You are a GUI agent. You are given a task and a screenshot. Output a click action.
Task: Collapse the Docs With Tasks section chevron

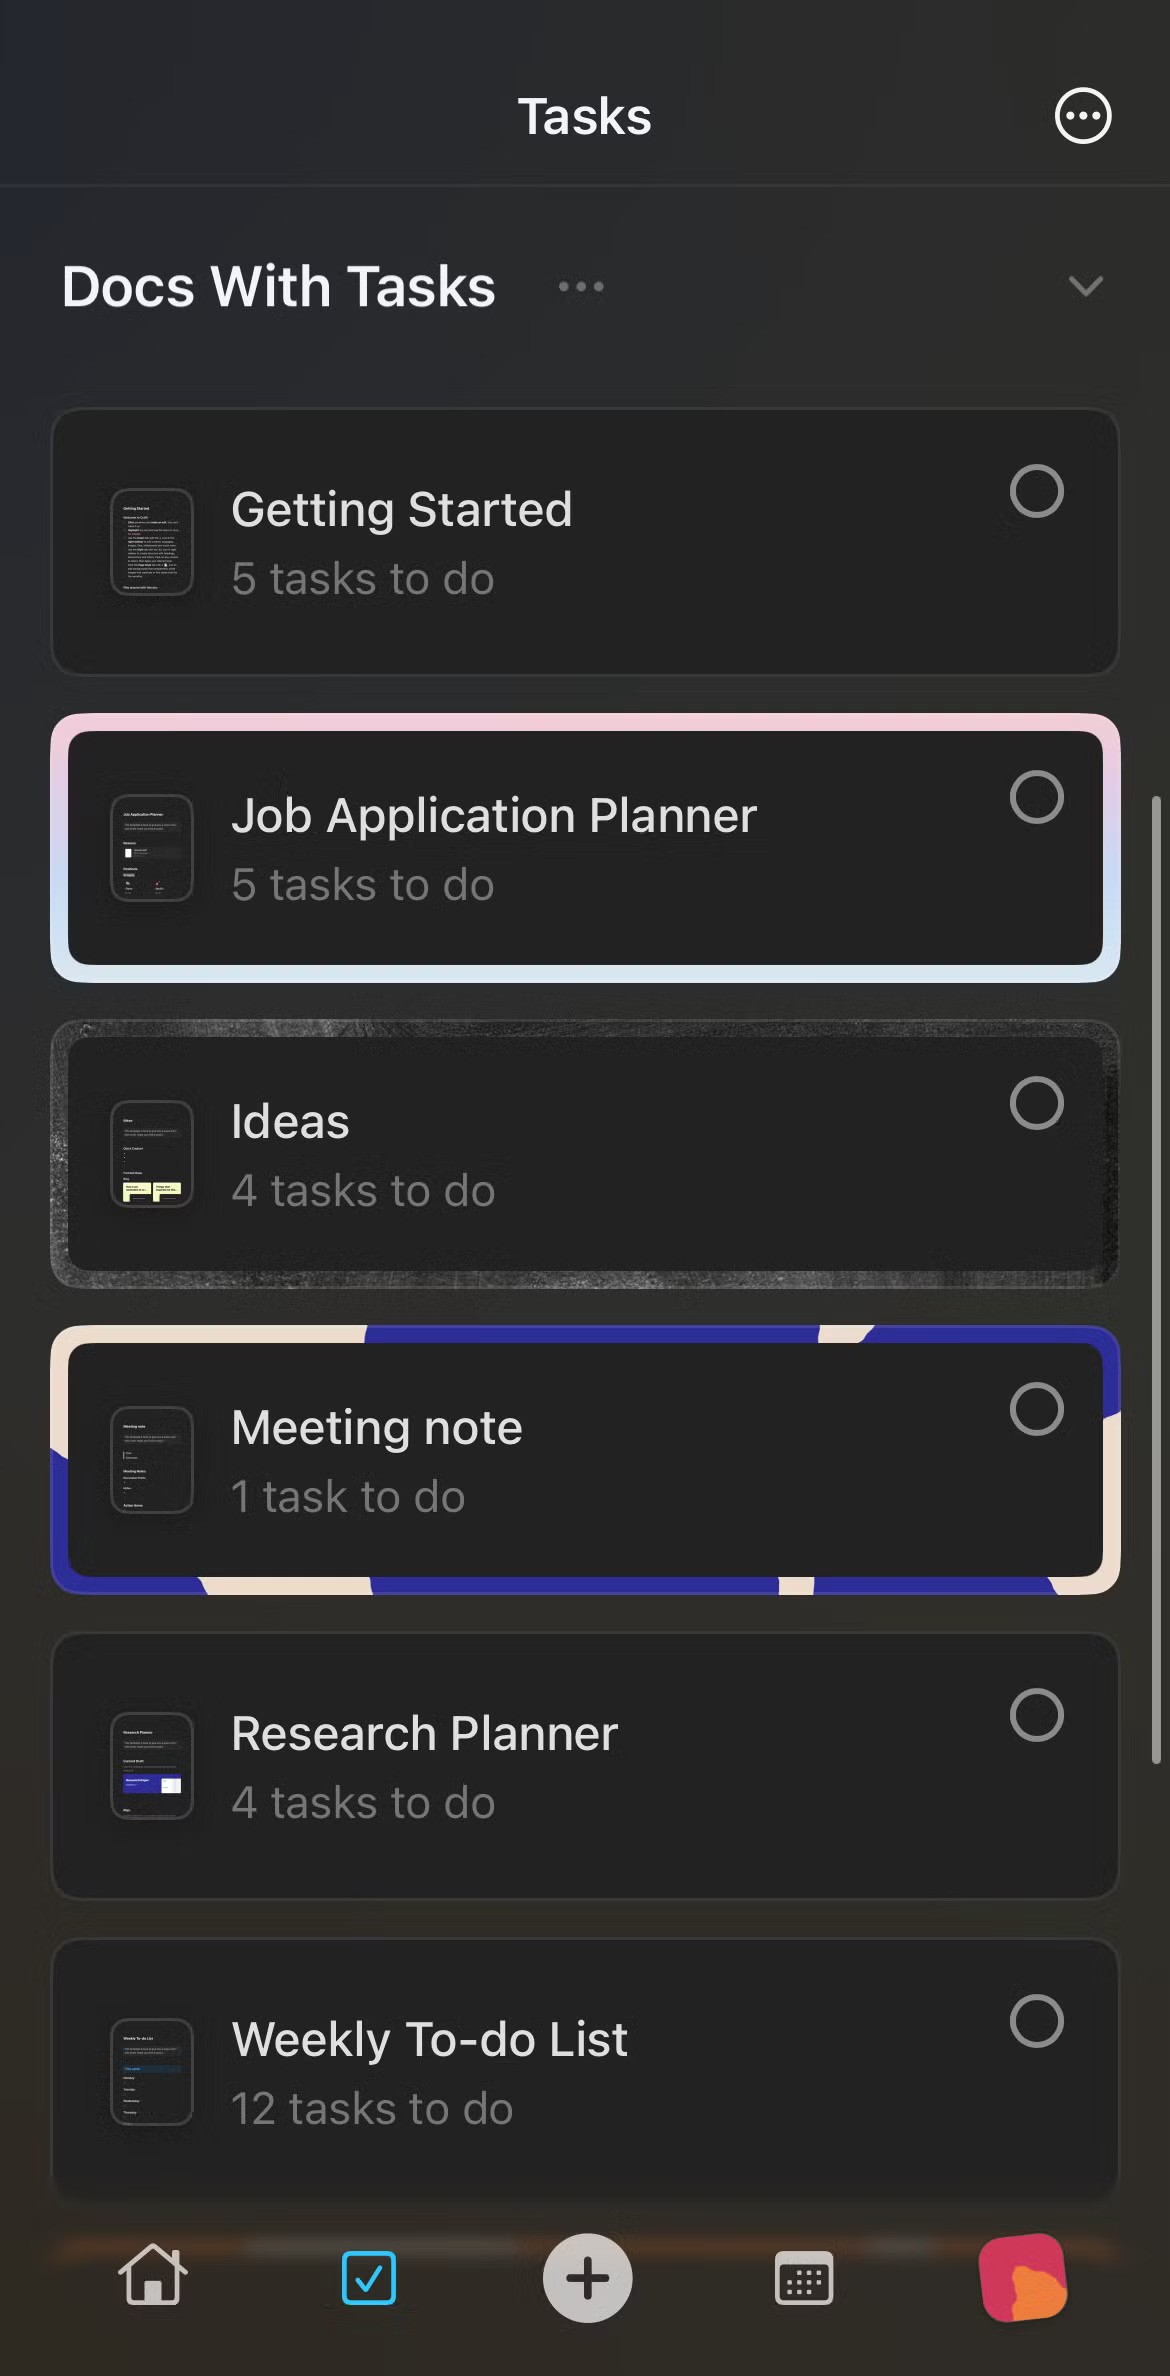(x=1085, y=287)
